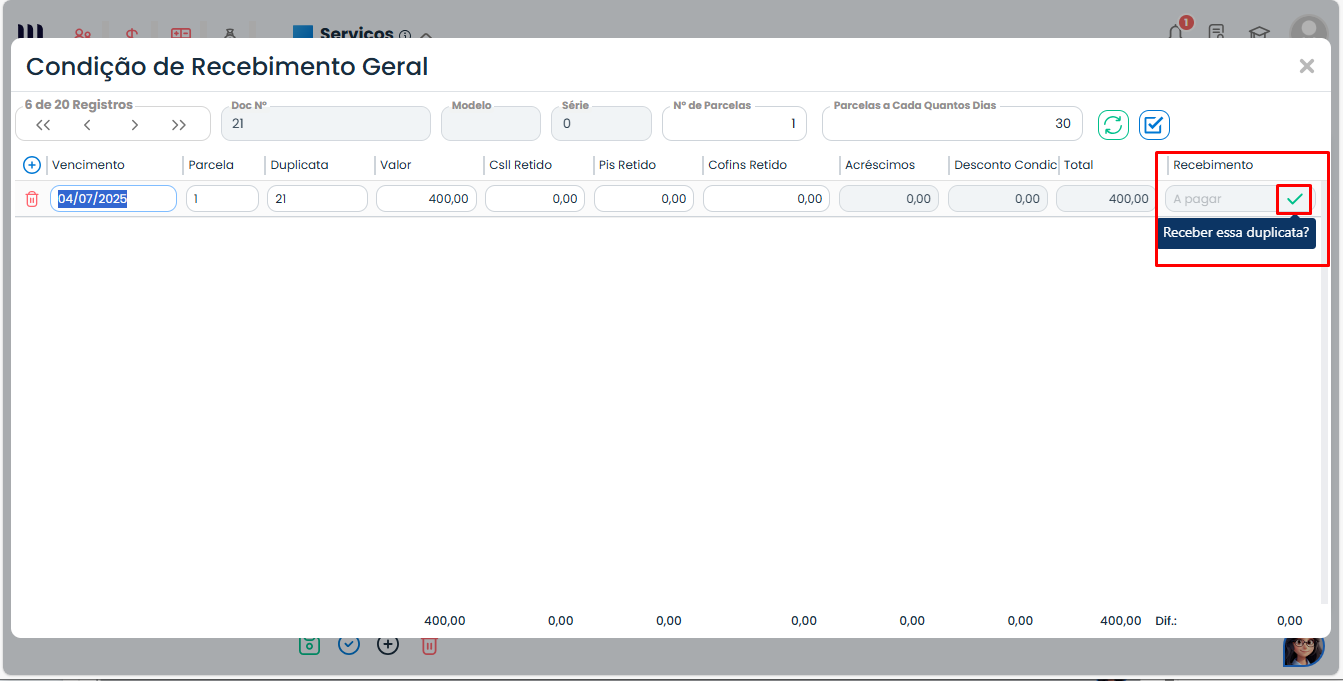Go to first record with double-left arrows
Viewport: 1343px width, 681px height.
click(43, 125)
